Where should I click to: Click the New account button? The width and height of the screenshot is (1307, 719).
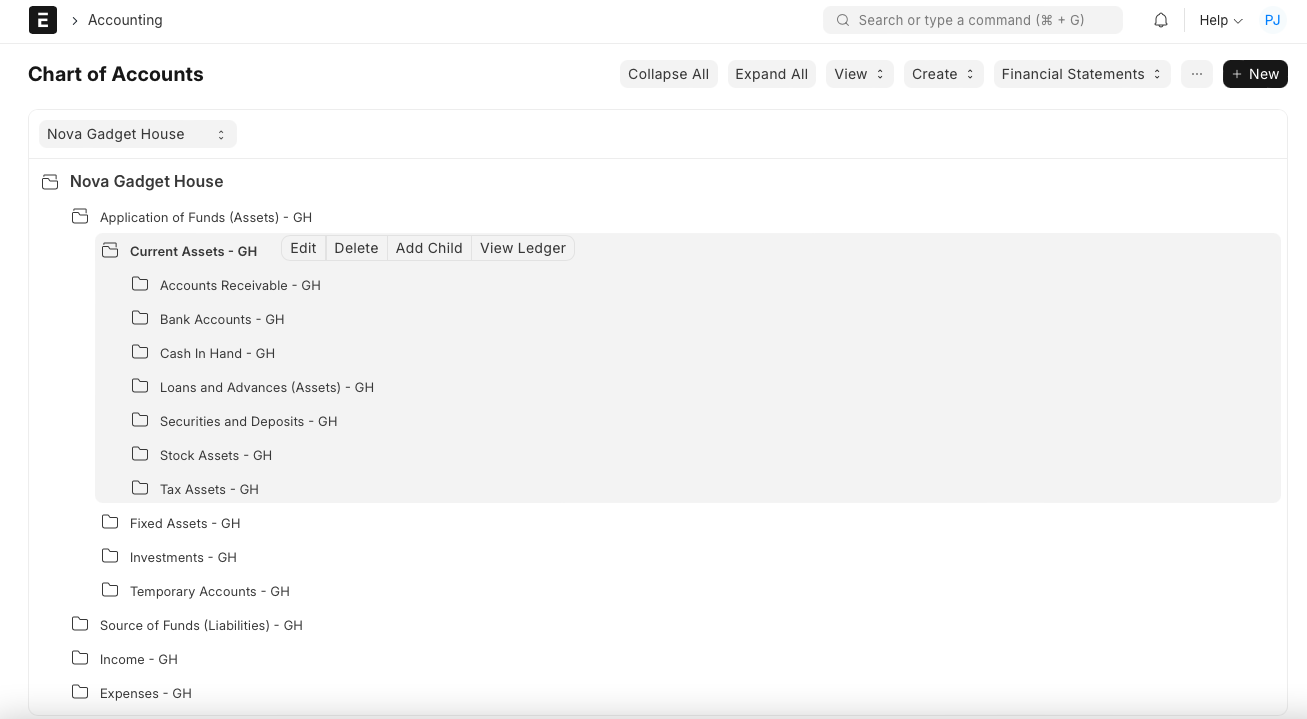tap(1254, 74)
